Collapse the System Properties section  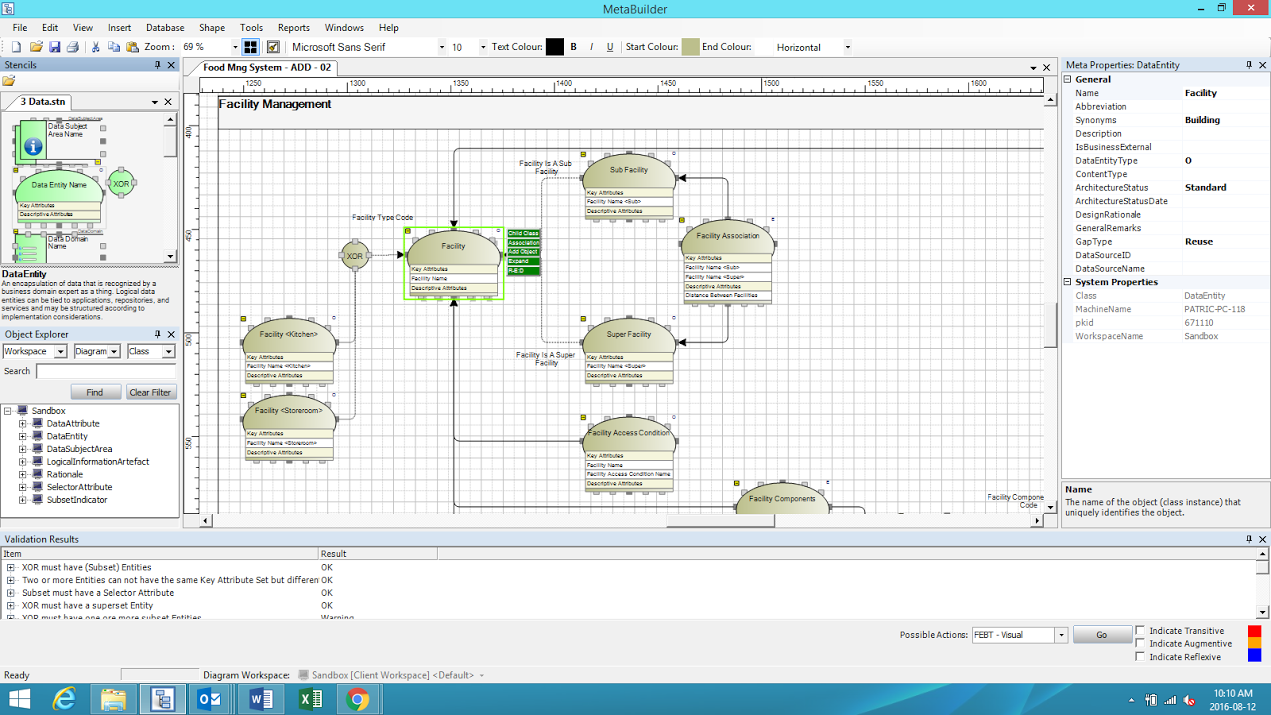point(1068,282)
